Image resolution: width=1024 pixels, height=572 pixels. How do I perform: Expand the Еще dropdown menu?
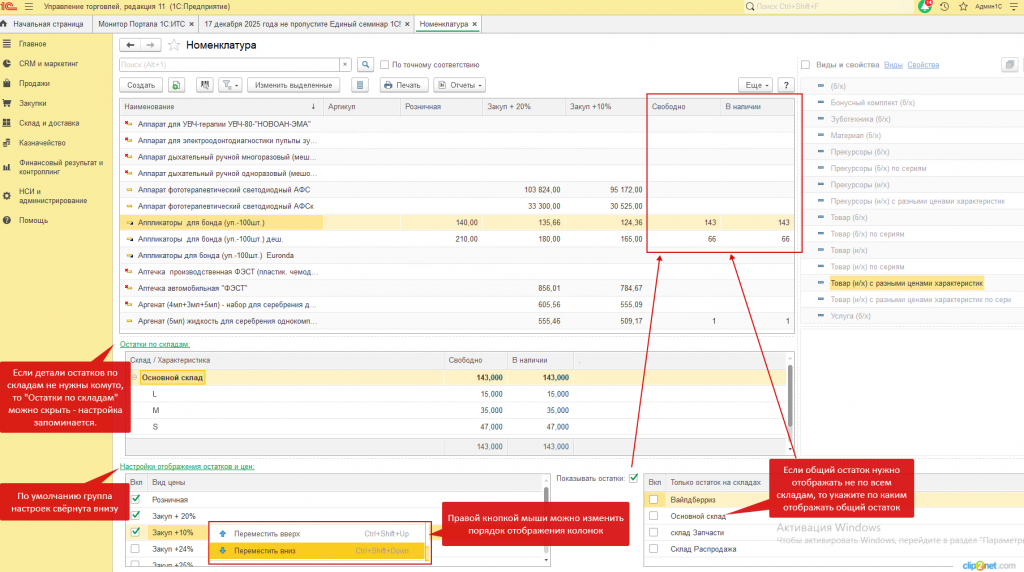pyautogui.click(x=755, y=85)
